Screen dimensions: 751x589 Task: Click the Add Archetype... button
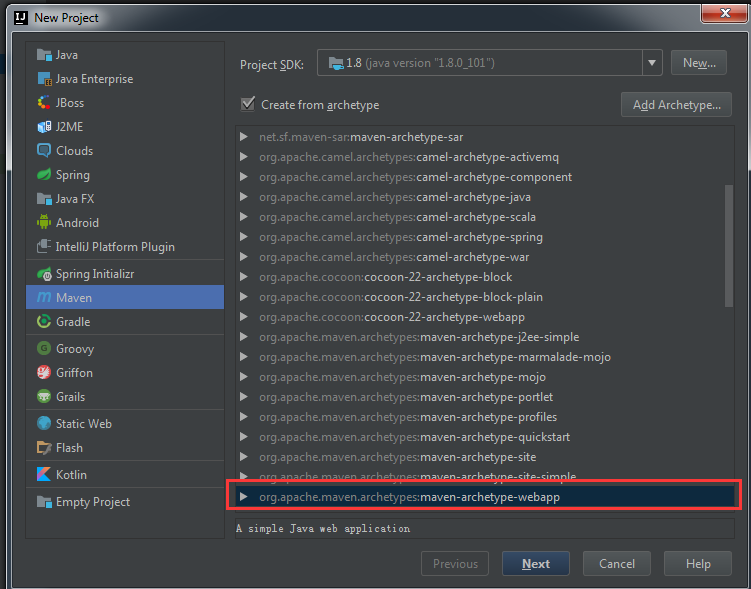(676, 104)
